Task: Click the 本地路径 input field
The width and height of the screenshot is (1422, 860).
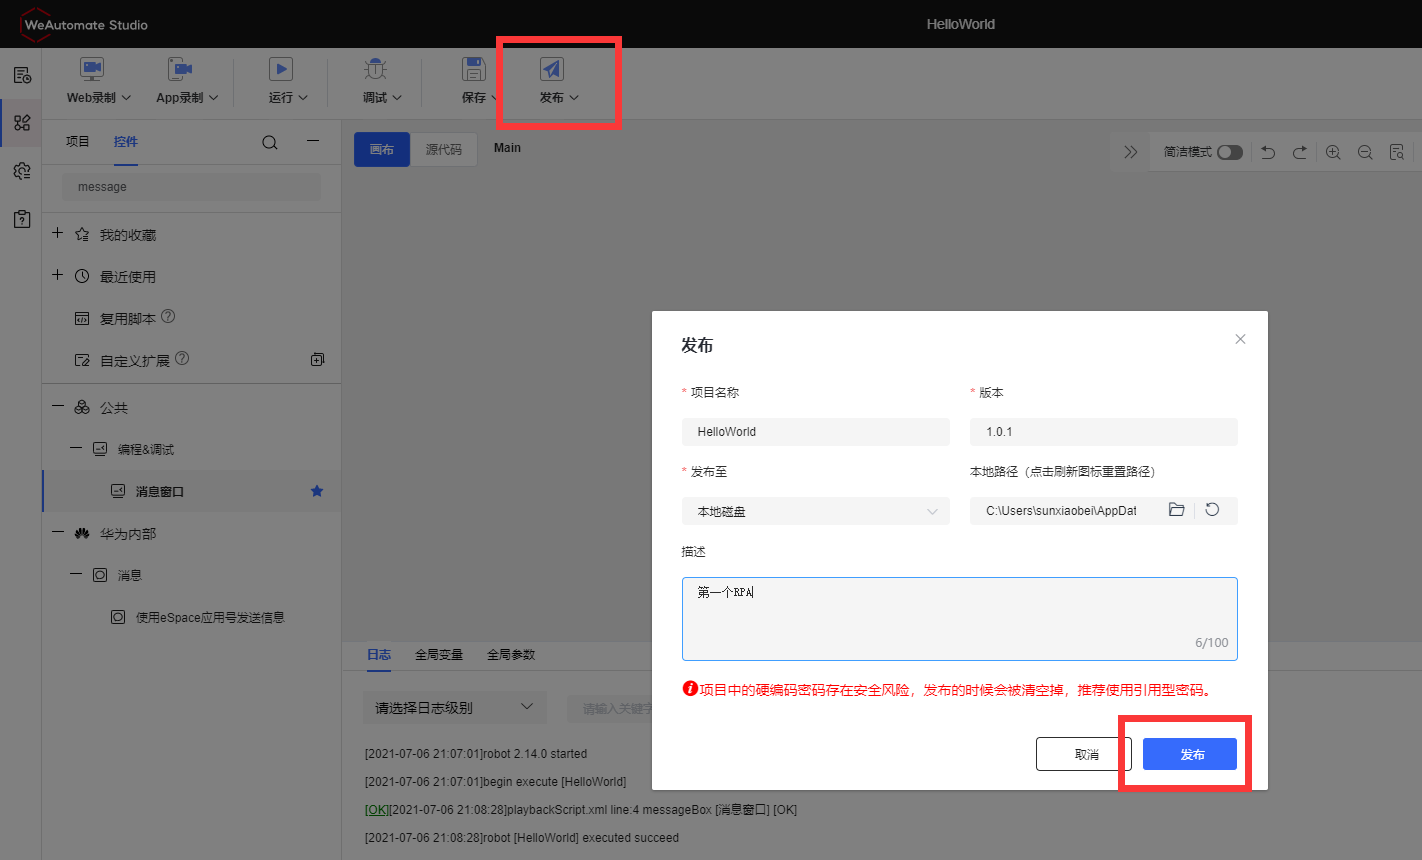Action: click(x=1062, y=511)
